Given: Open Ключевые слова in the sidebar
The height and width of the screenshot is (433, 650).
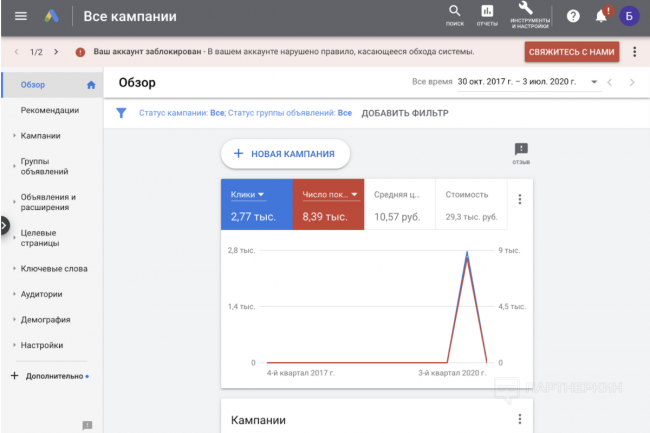Looking at the screenshot, I should pyautogui.click(x=54, y=268).
